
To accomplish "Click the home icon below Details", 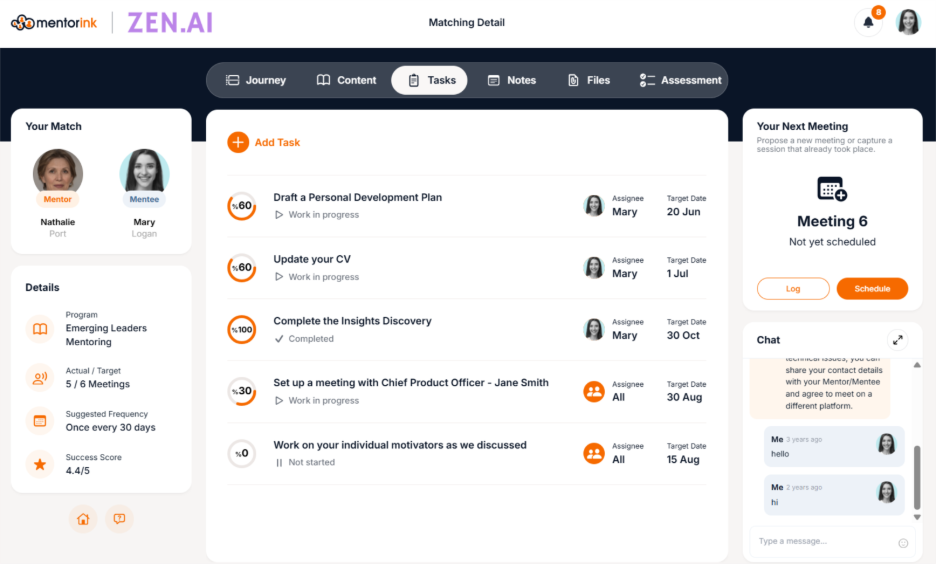I will coord(83,519).
